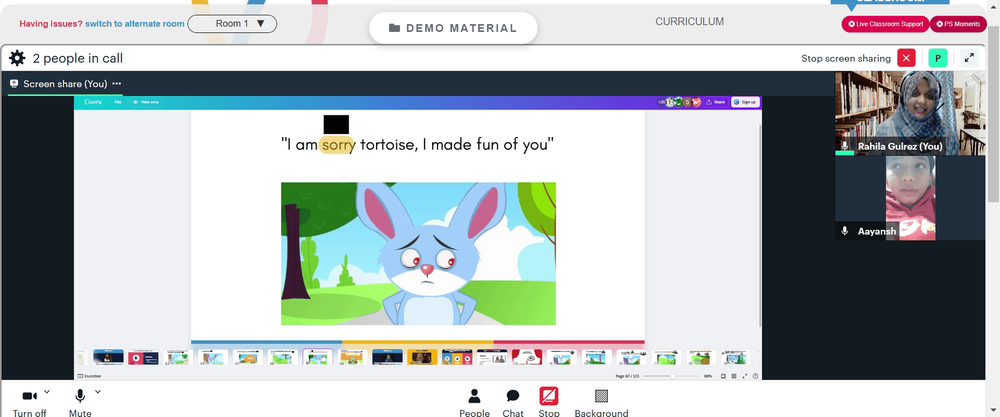
Task: Open the Chat panel
Action: coord(513,404)
